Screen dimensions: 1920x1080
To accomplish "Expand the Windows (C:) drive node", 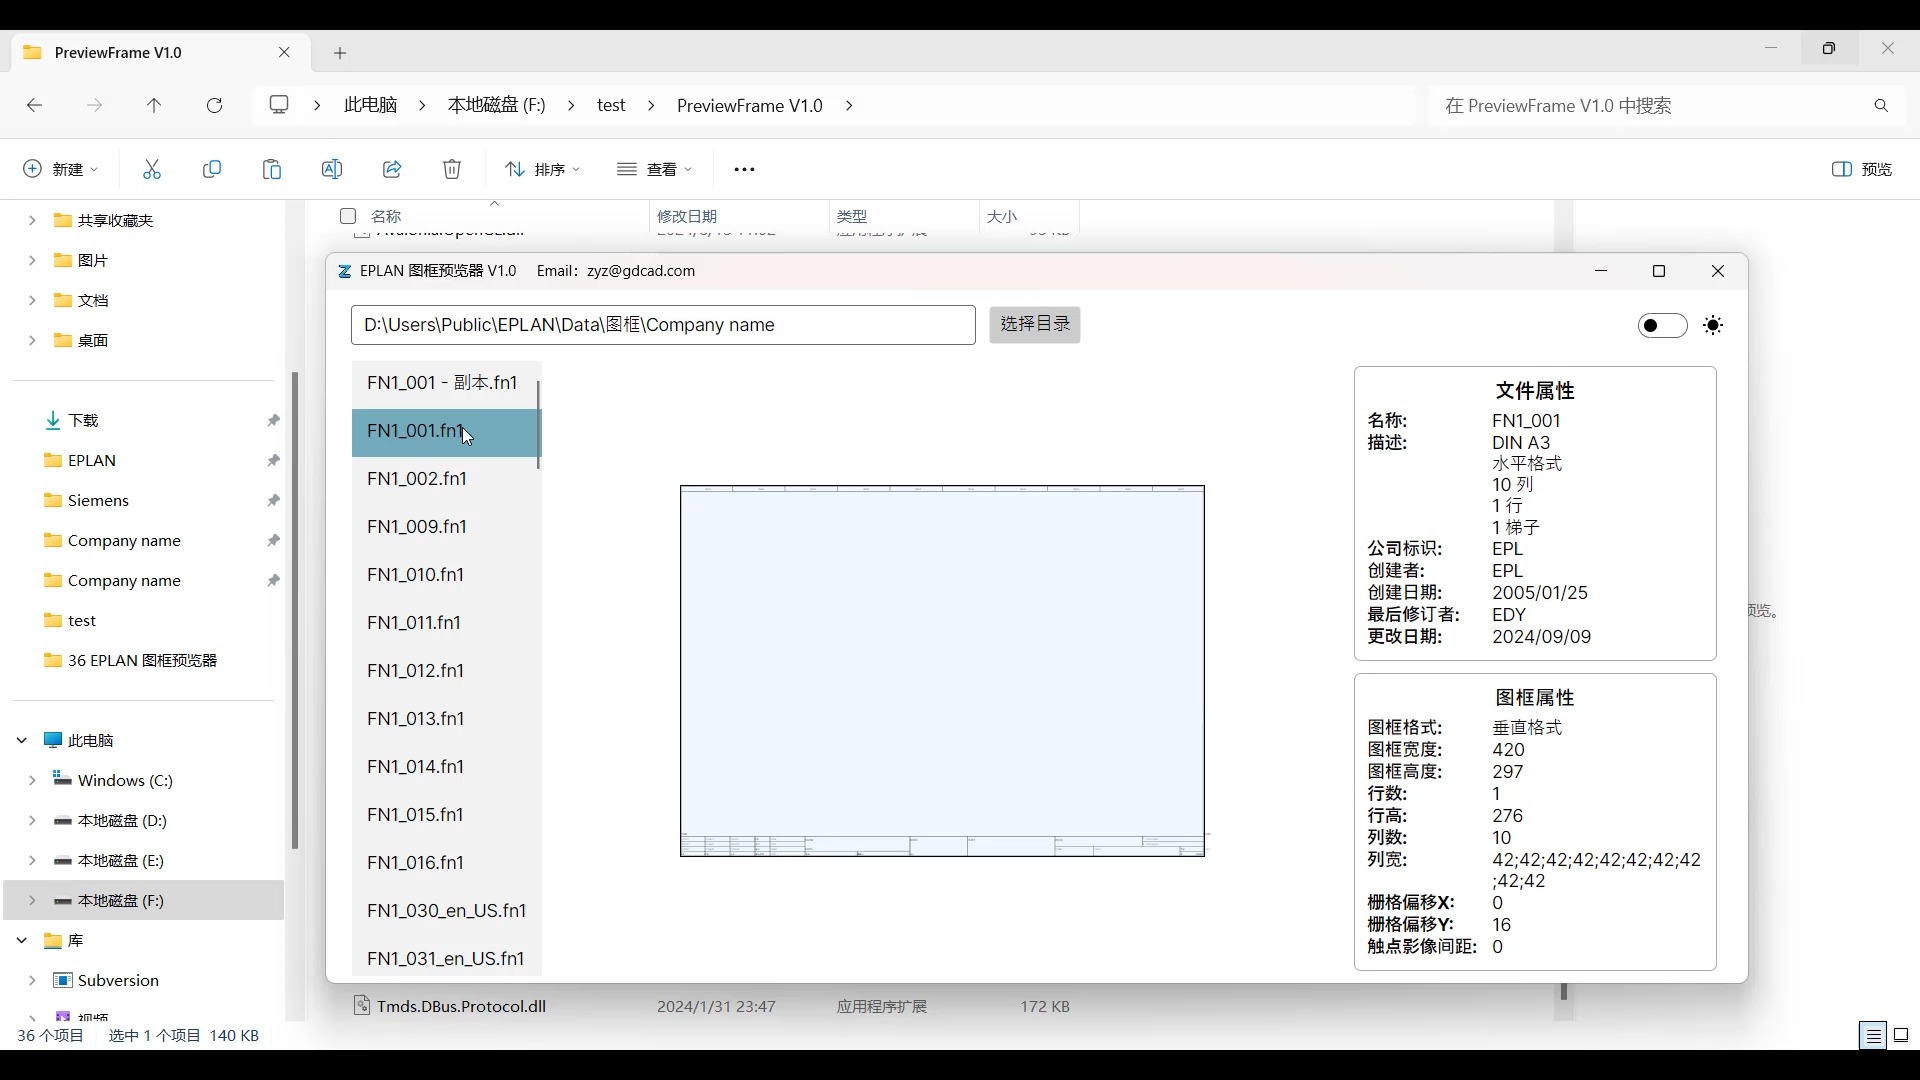I will tap(32, 780).
